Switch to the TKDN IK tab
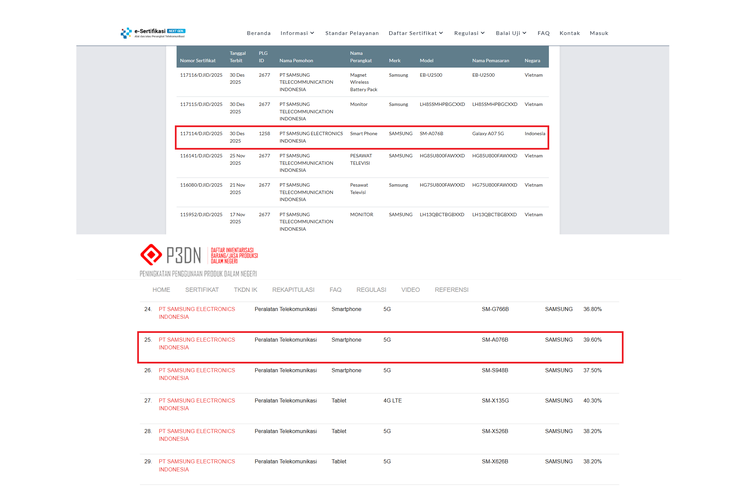 pos(246,289)
